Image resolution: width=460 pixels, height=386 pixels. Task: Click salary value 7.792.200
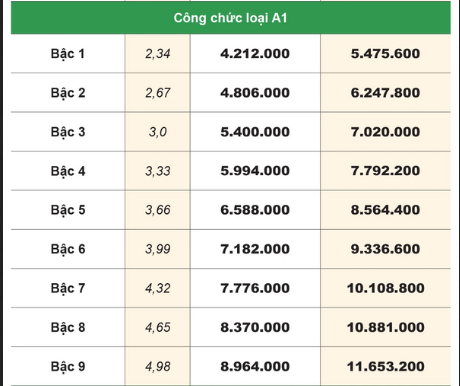pyautogui.click(x=385, y=171)
